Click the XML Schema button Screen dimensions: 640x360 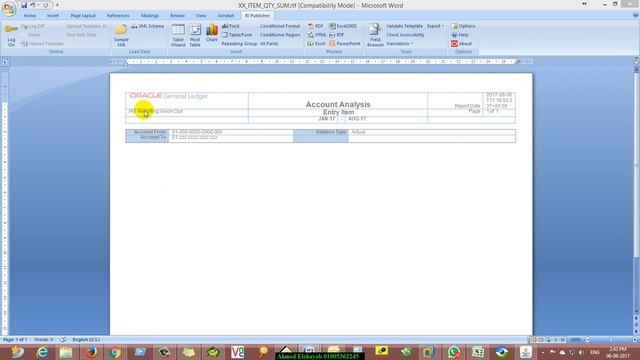148,26
